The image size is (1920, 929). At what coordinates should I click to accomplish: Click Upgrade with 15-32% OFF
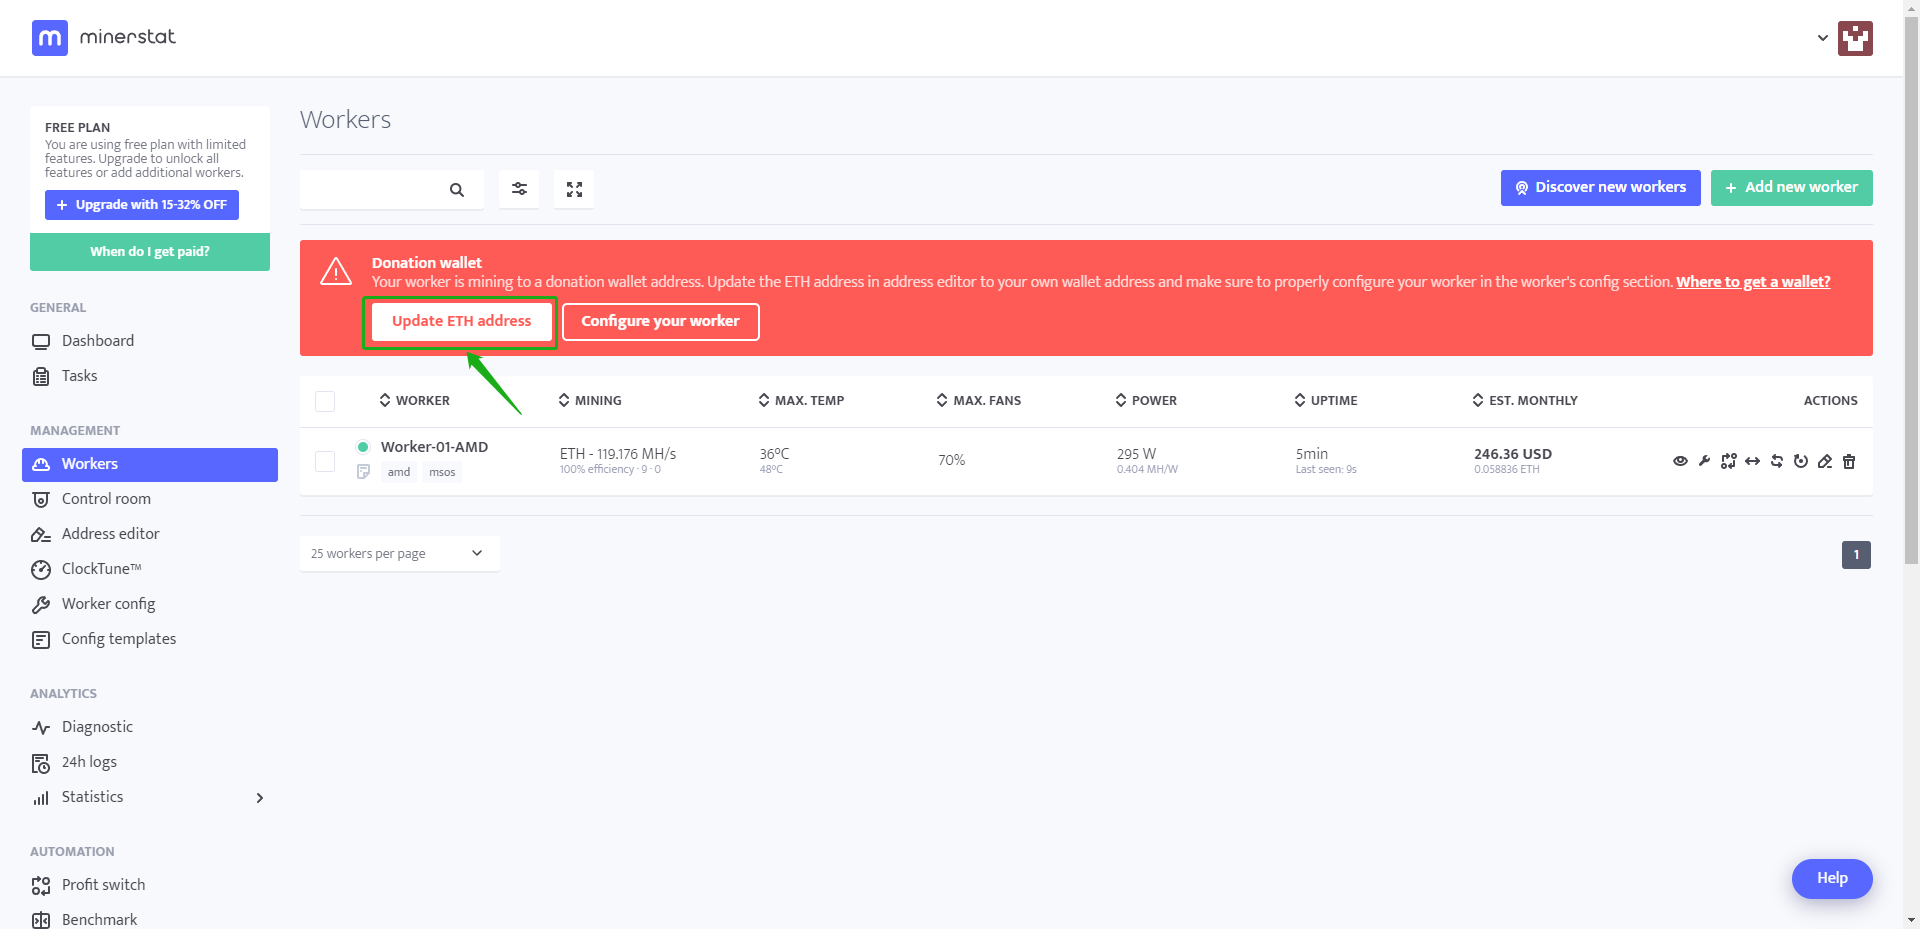[x=142, y=205]
